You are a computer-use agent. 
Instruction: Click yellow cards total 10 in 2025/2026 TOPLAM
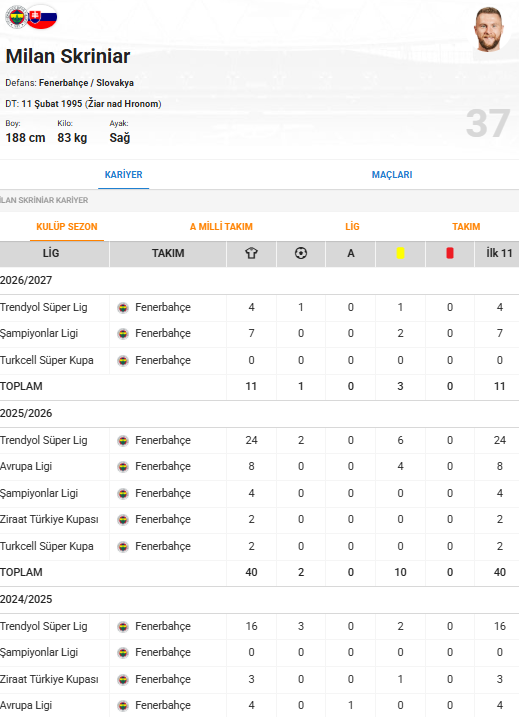click(x=401, y=573)
